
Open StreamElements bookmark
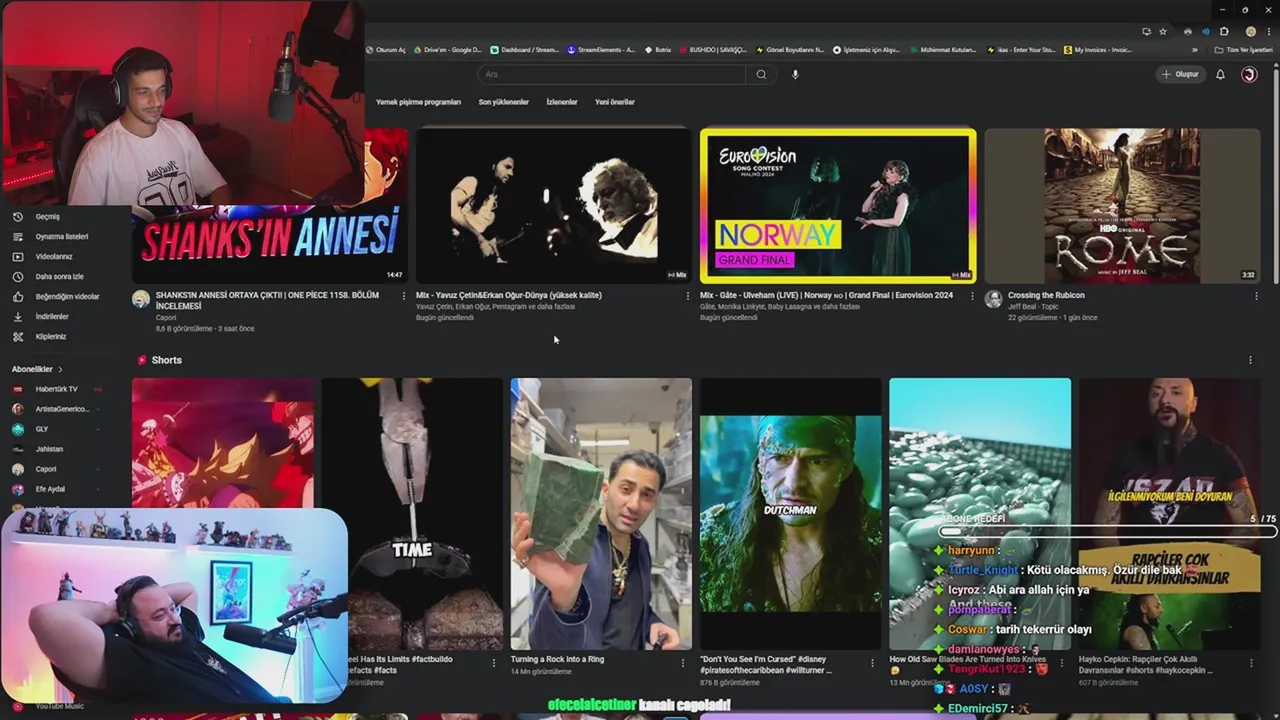(x=601, y=49)
